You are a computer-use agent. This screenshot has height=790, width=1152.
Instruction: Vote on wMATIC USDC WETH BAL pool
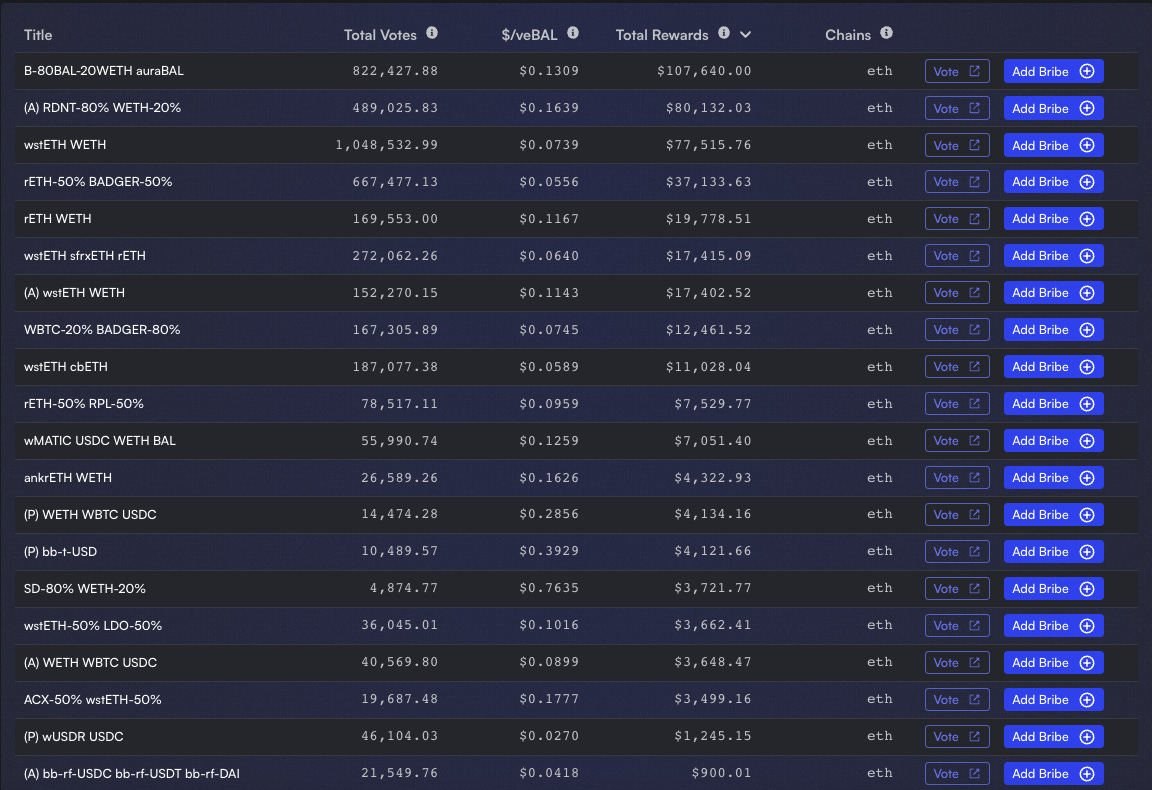point(957,441)
